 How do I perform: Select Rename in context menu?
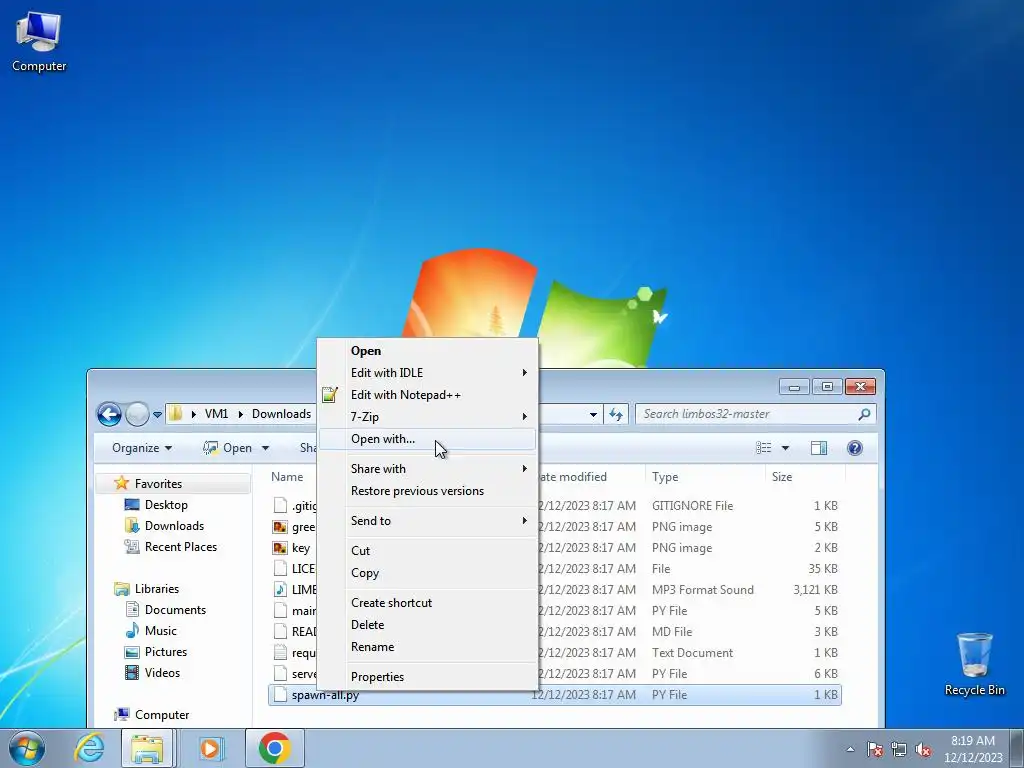coord(427,647)
